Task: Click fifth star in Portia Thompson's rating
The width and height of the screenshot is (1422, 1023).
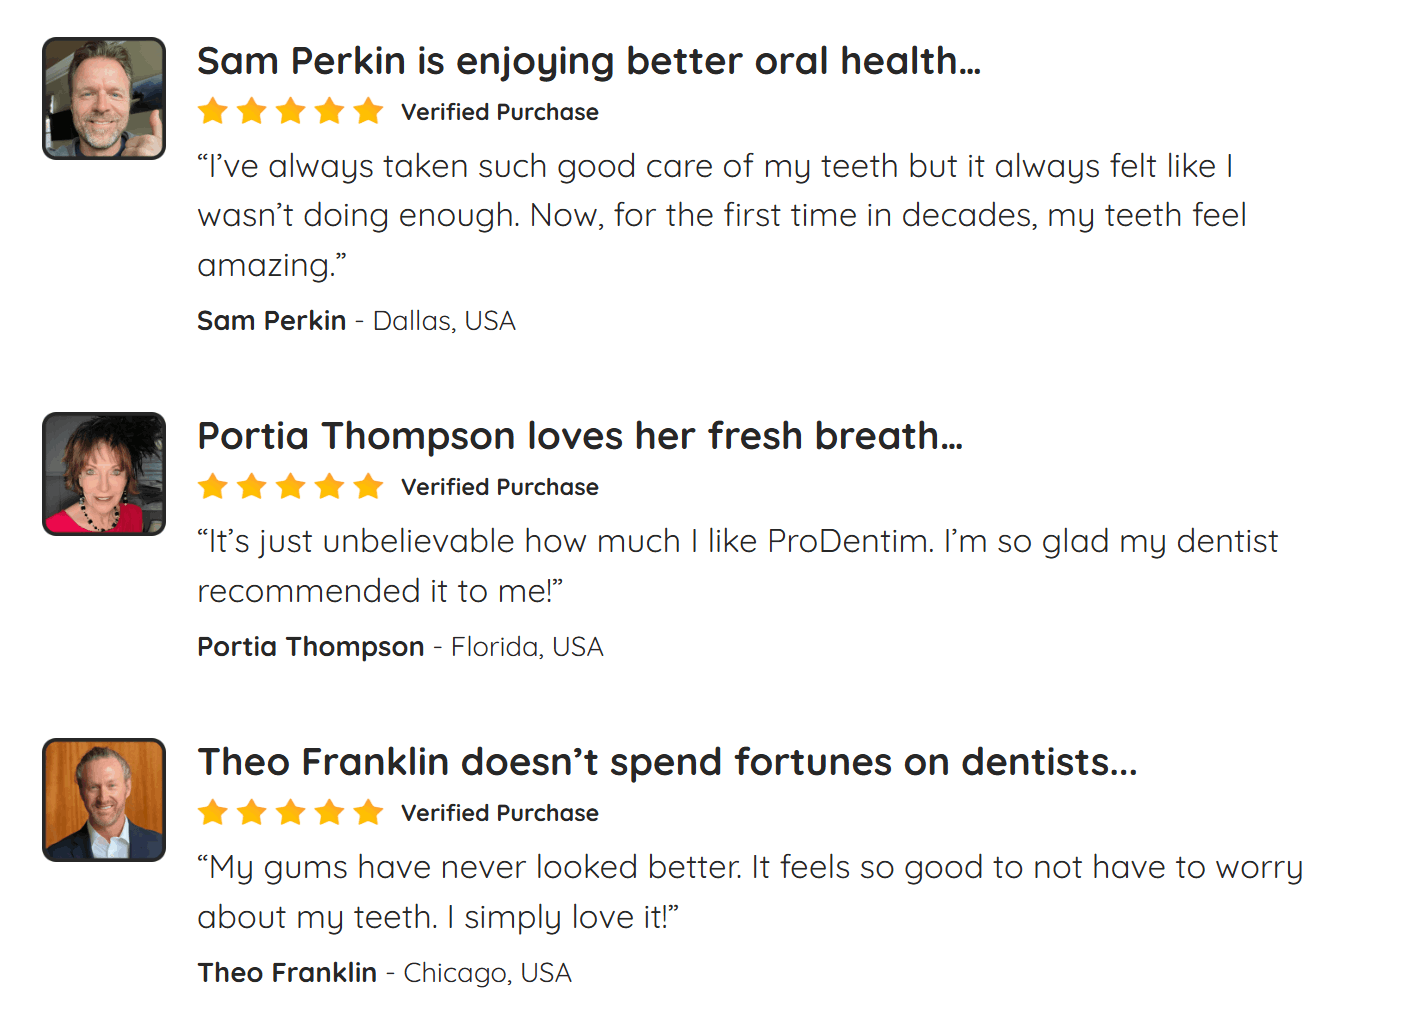Action: 368,487
